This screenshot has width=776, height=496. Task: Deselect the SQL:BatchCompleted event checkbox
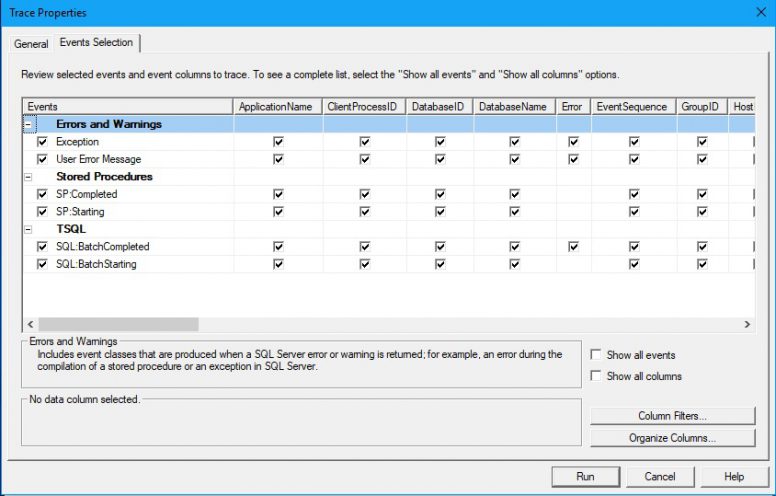[x=42, y=247]
